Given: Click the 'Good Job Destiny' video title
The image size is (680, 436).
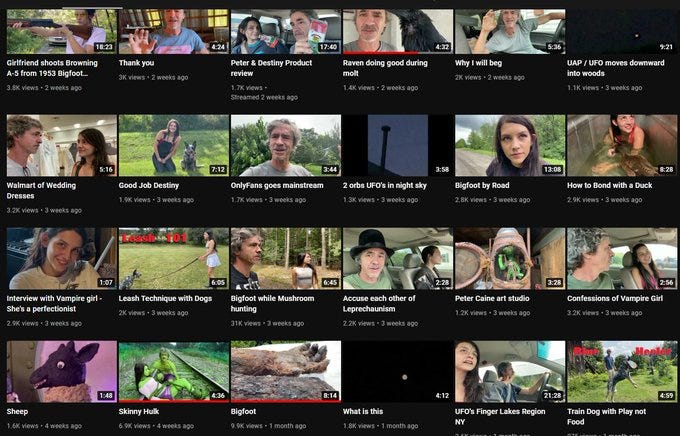Looking at the screenshot, I should tap(149, 185).
